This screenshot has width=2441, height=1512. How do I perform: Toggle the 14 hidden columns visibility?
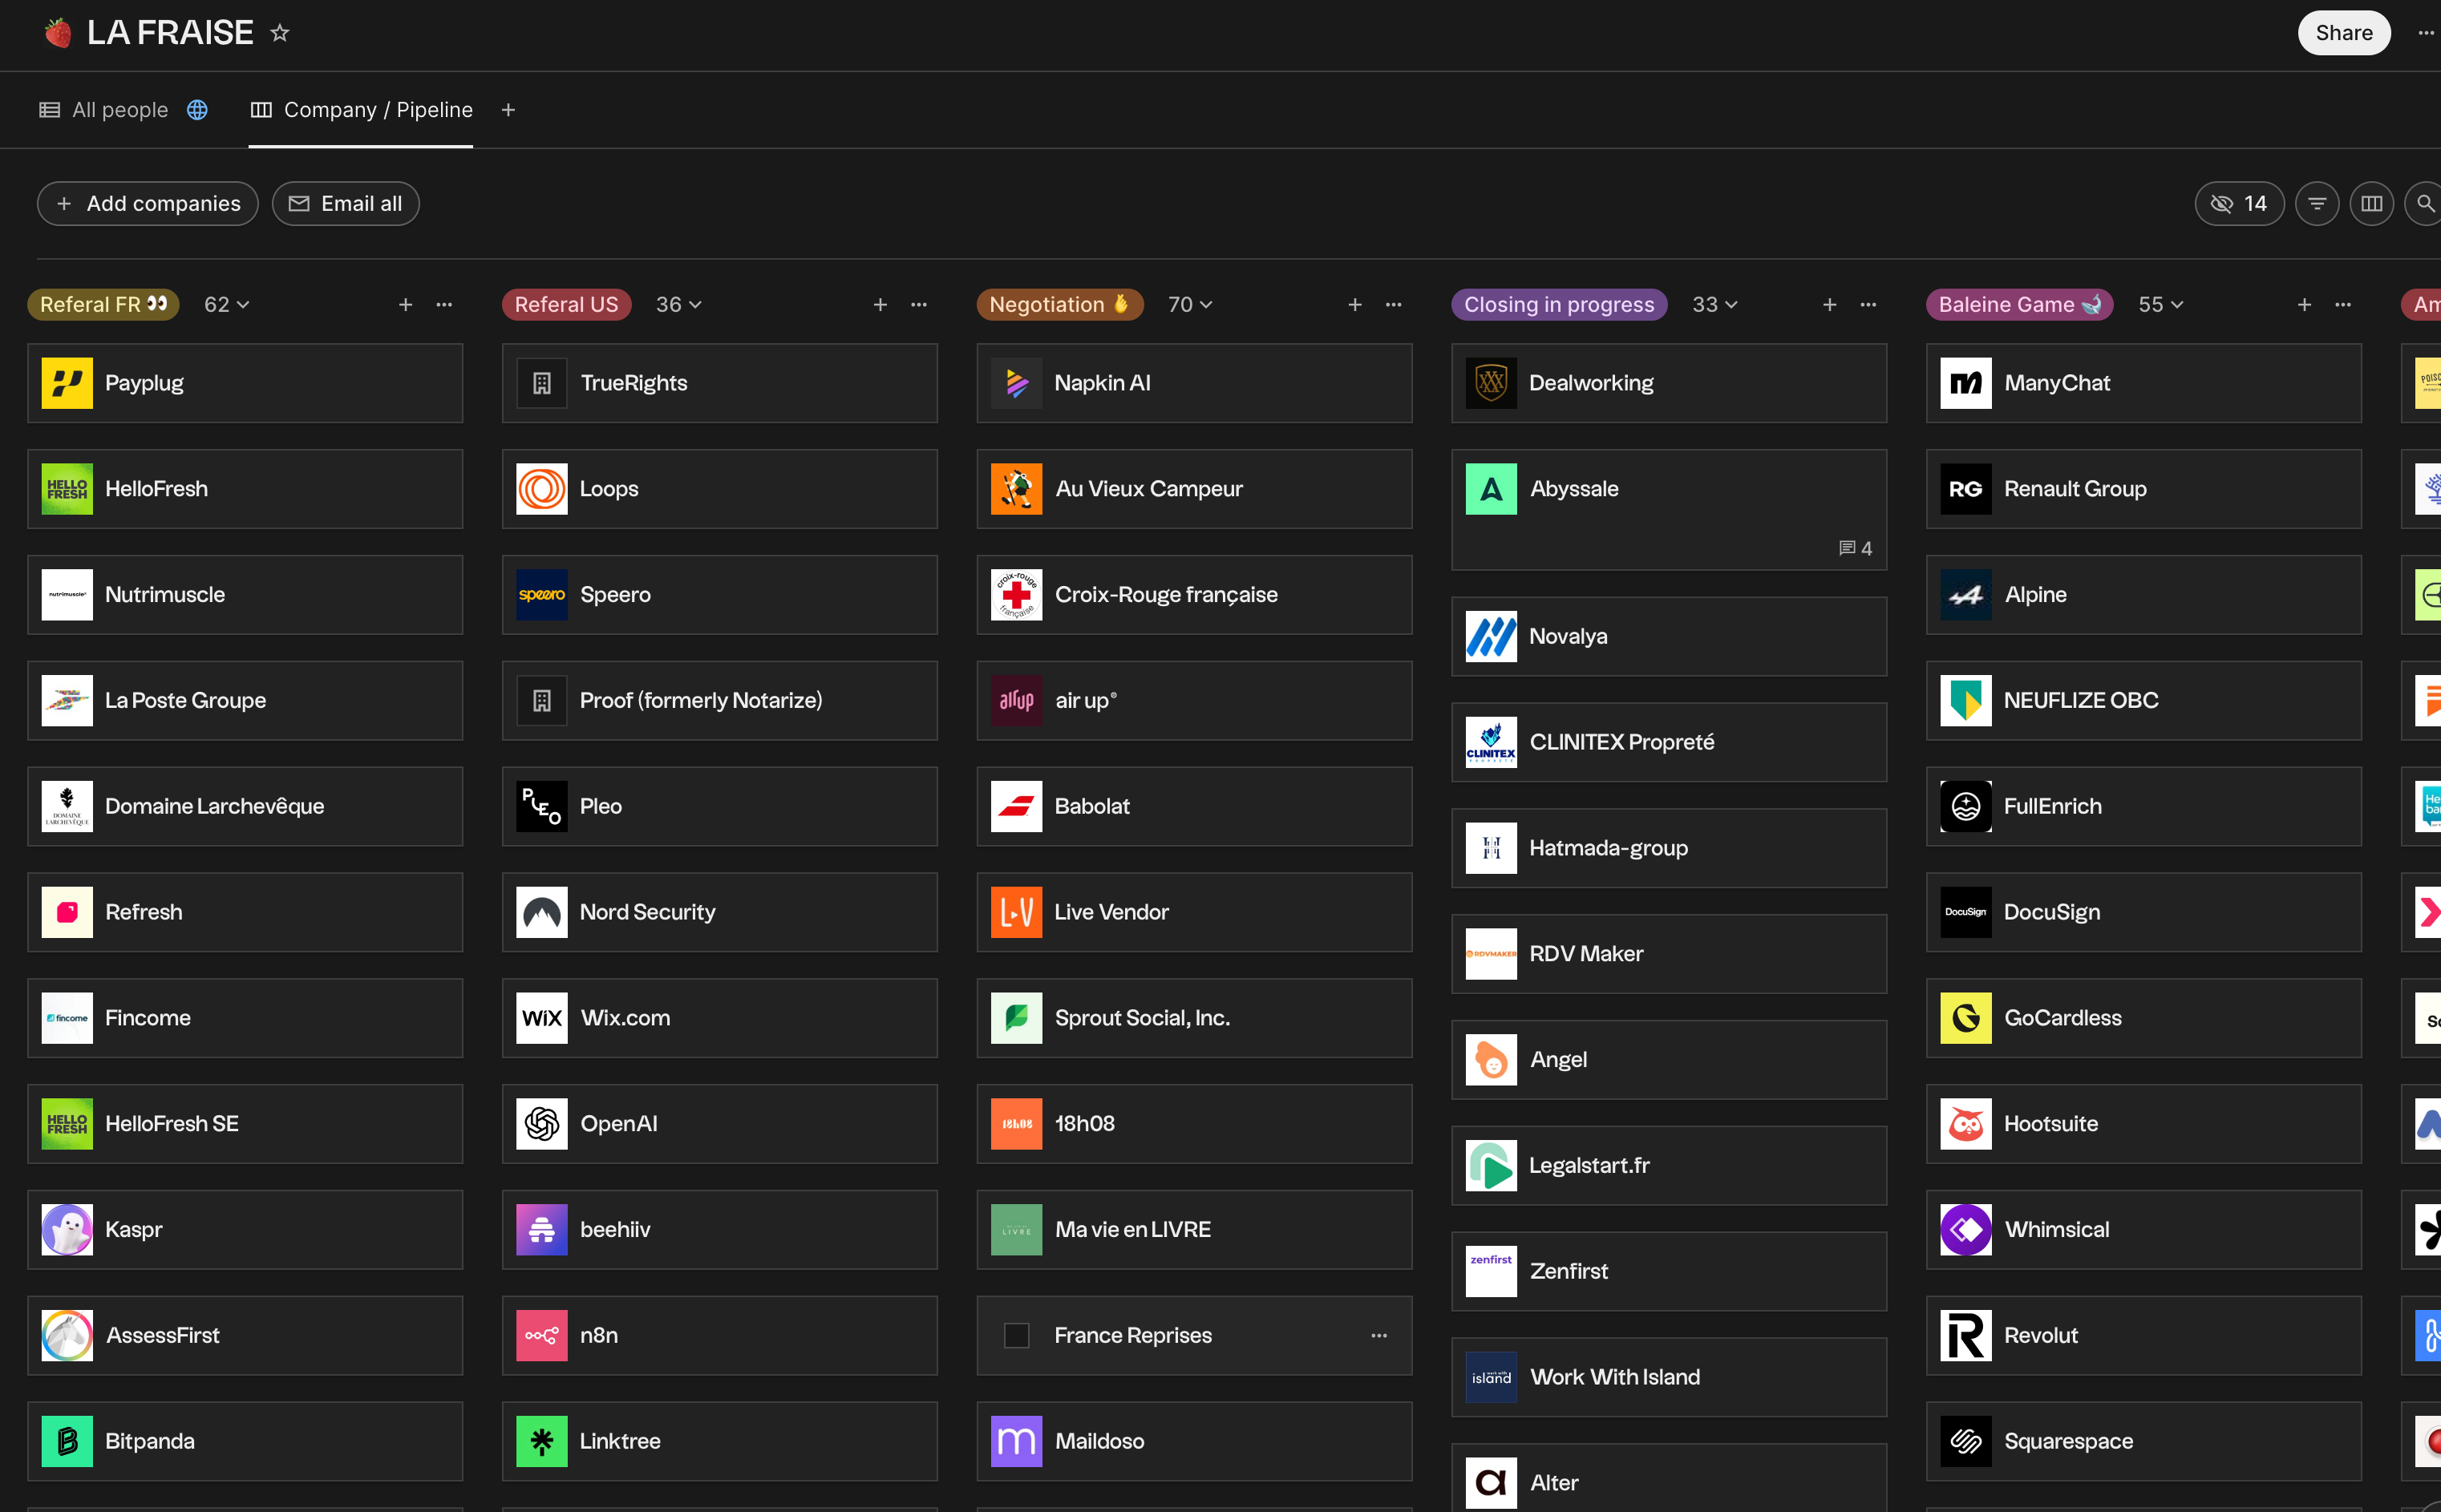click(2239, 204)
